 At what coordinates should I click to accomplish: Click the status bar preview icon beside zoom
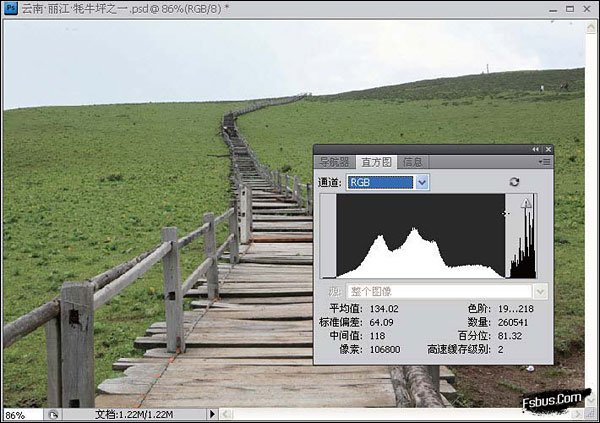53,414
